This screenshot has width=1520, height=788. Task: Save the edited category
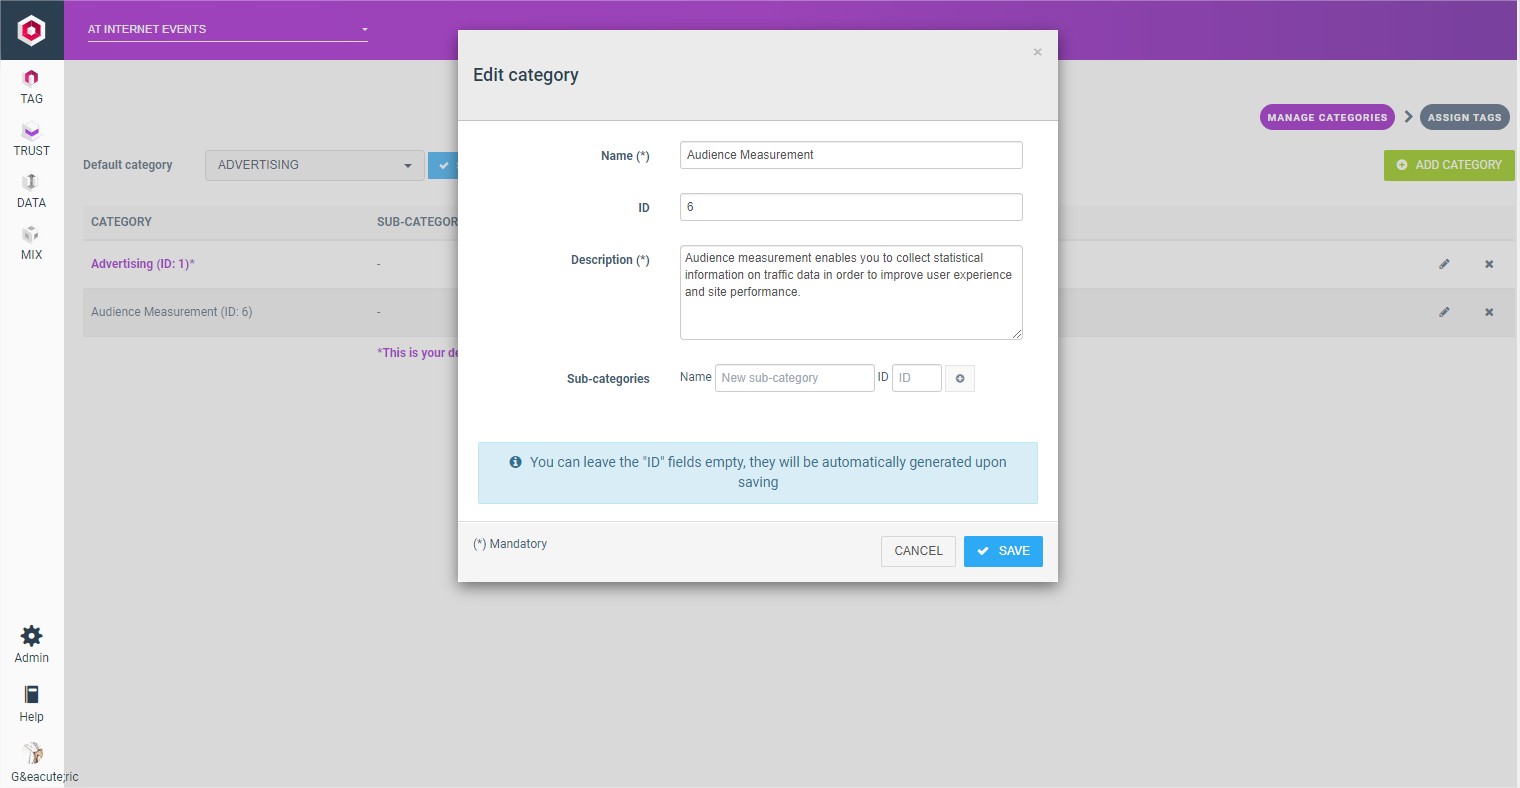(x=1003, y=551)
